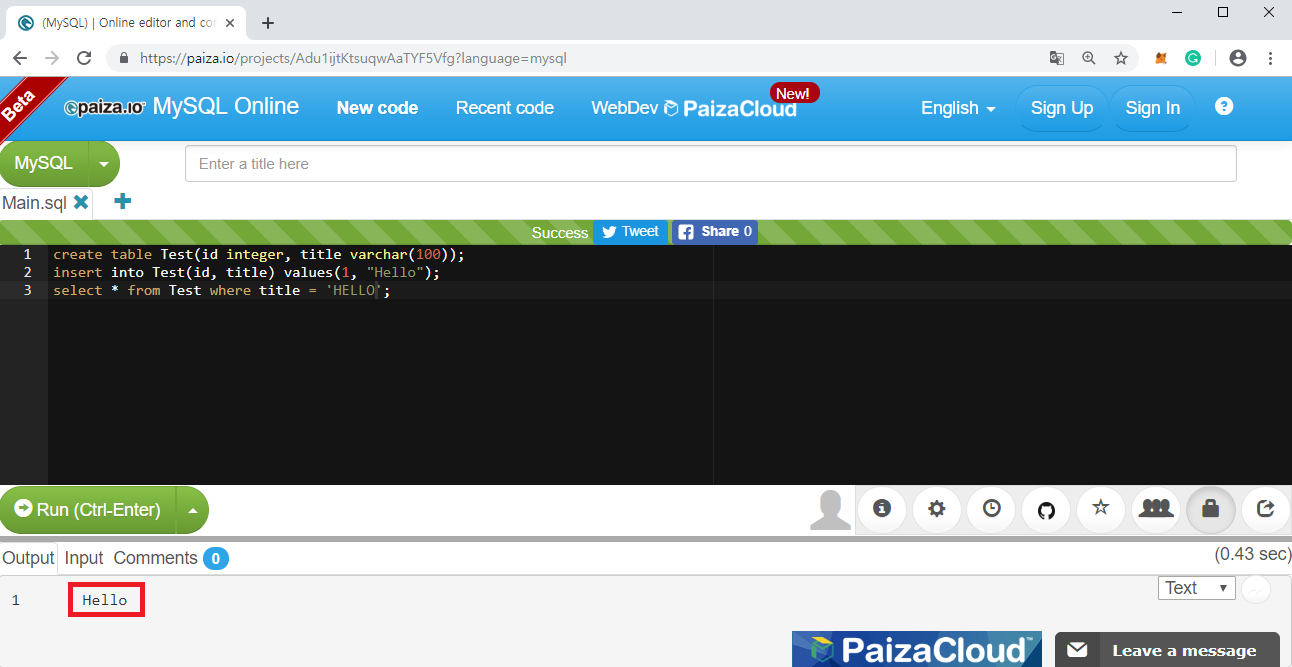Switch to the Output tab
This screenshot has width=1292, height=667.
coord(28,558)
